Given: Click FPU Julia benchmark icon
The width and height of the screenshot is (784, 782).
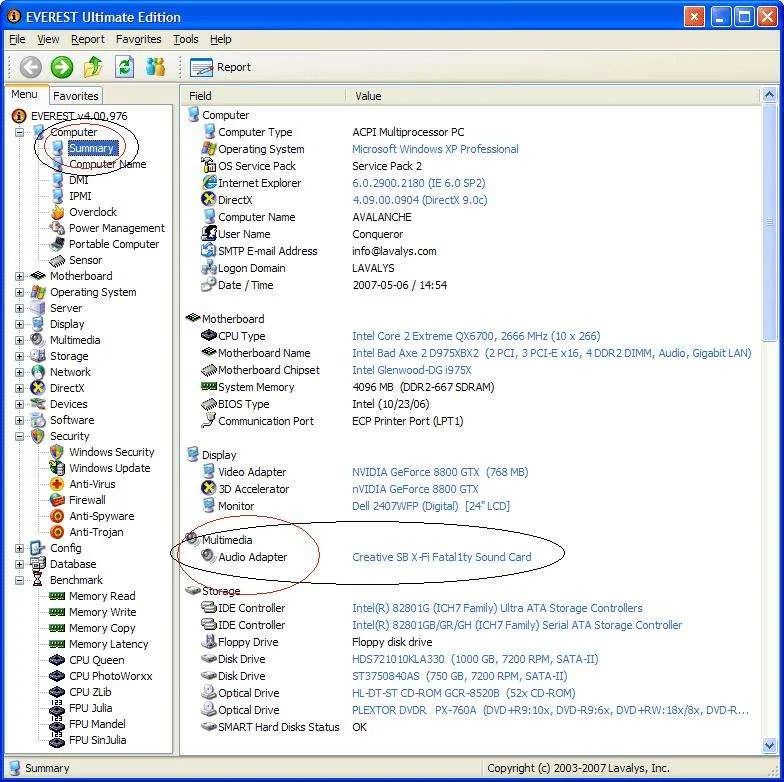Looking at the screenshot, I should pyautogui.click(x=57, y=708).
